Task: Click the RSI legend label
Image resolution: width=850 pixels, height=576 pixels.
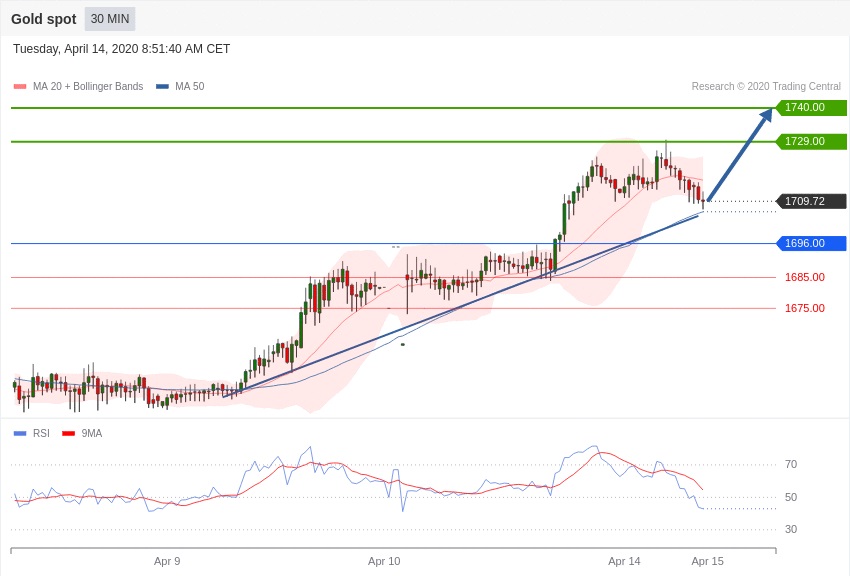Action: coord(41,433)
